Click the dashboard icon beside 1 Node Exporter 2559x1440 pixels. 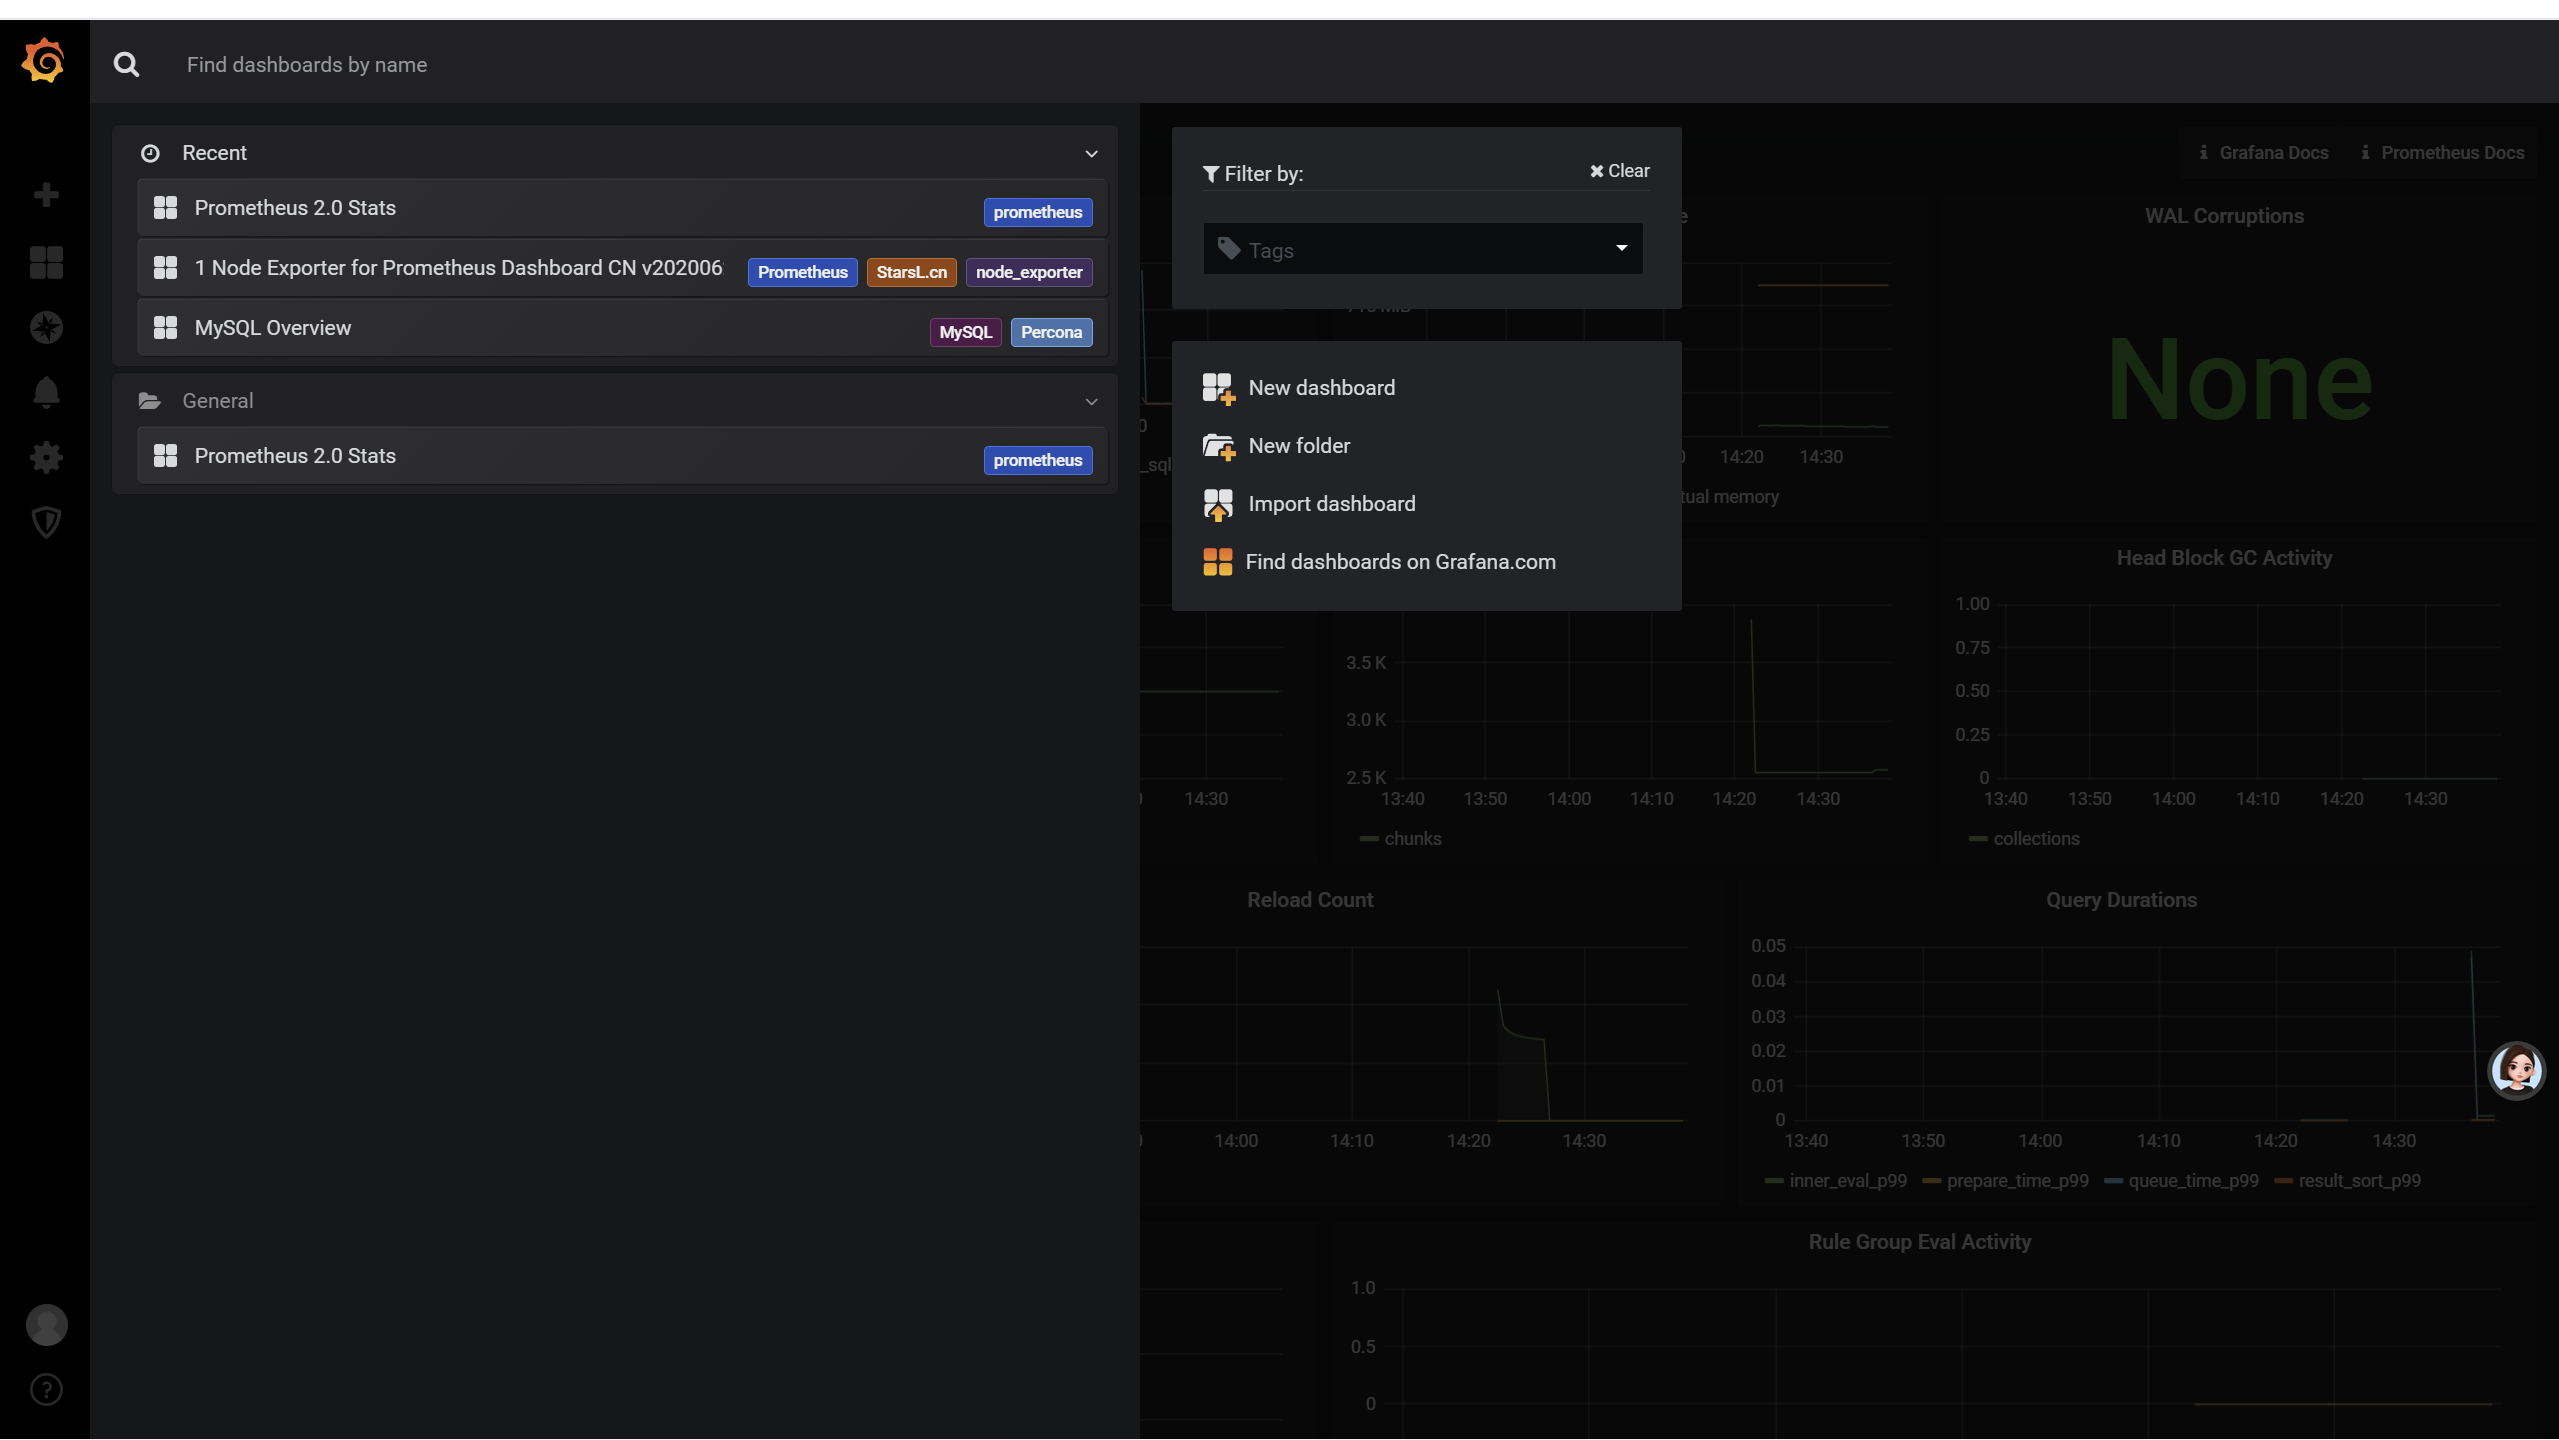(x=165, y=268)
